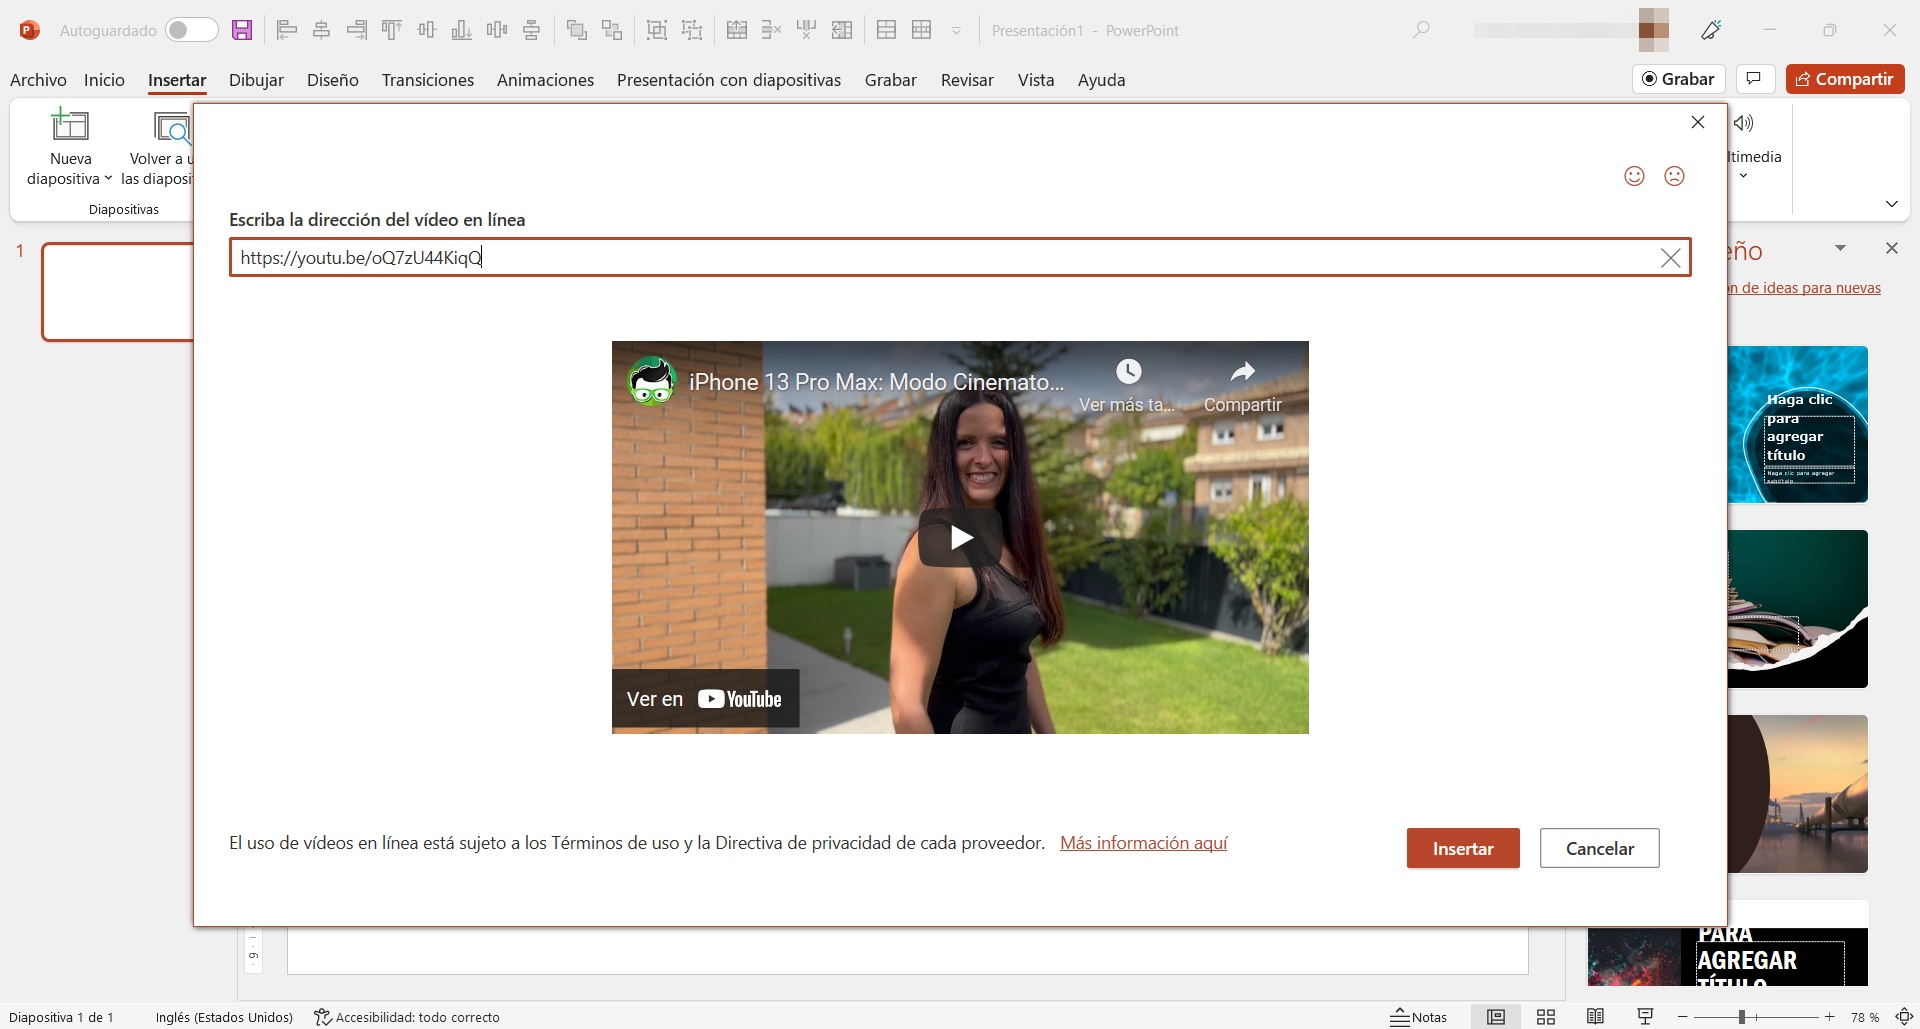Click Ungroup objects icon in quick access toolbar
Viewport: 1920px width, 1029px height.
692,30
